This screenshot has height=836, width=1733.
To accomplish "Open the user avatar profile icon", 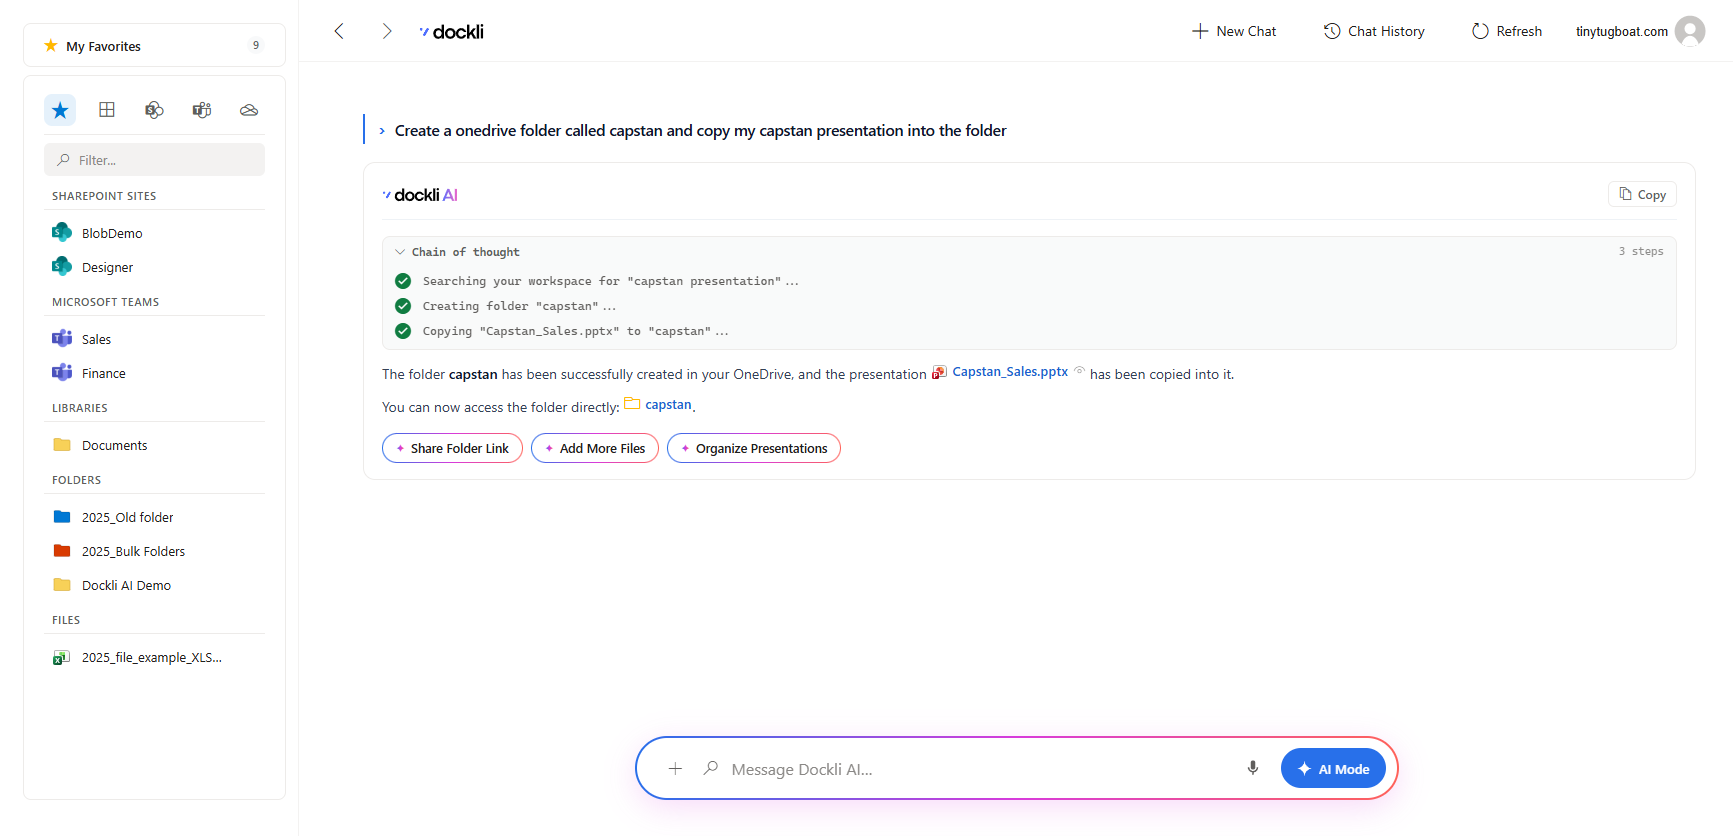I will pos(1689,31).
